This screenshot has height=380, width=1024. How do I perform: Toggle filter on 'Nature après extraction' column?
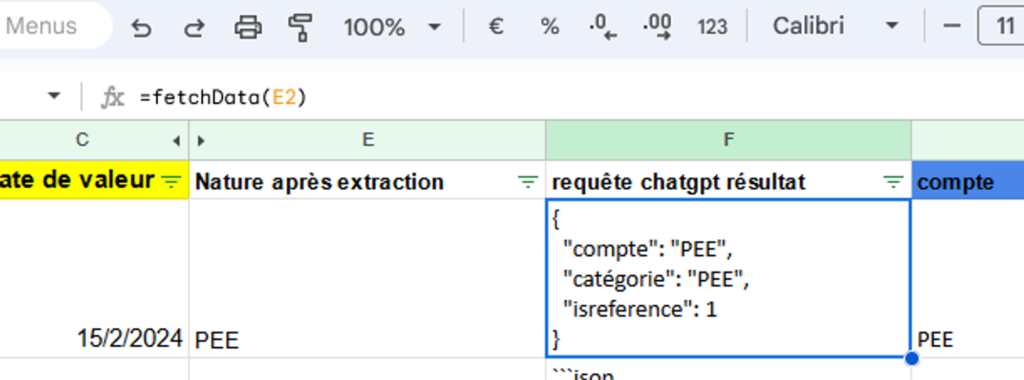527,182
